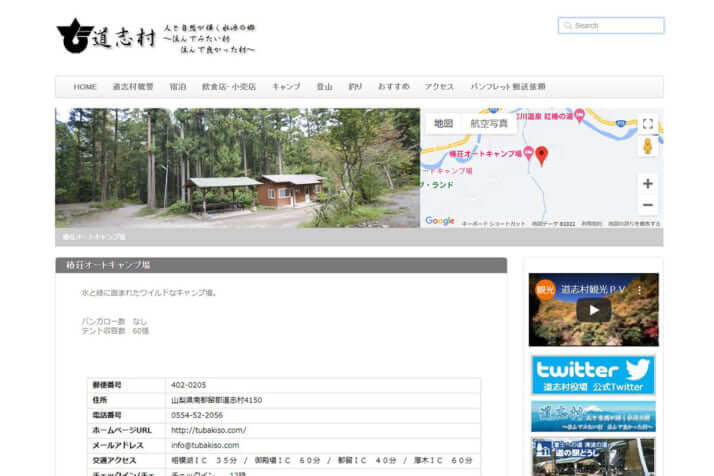Image resolution: width=714 pixels, height=476 pixels.
Task: Click the red location pin on map
Action: tap(542, 155)
